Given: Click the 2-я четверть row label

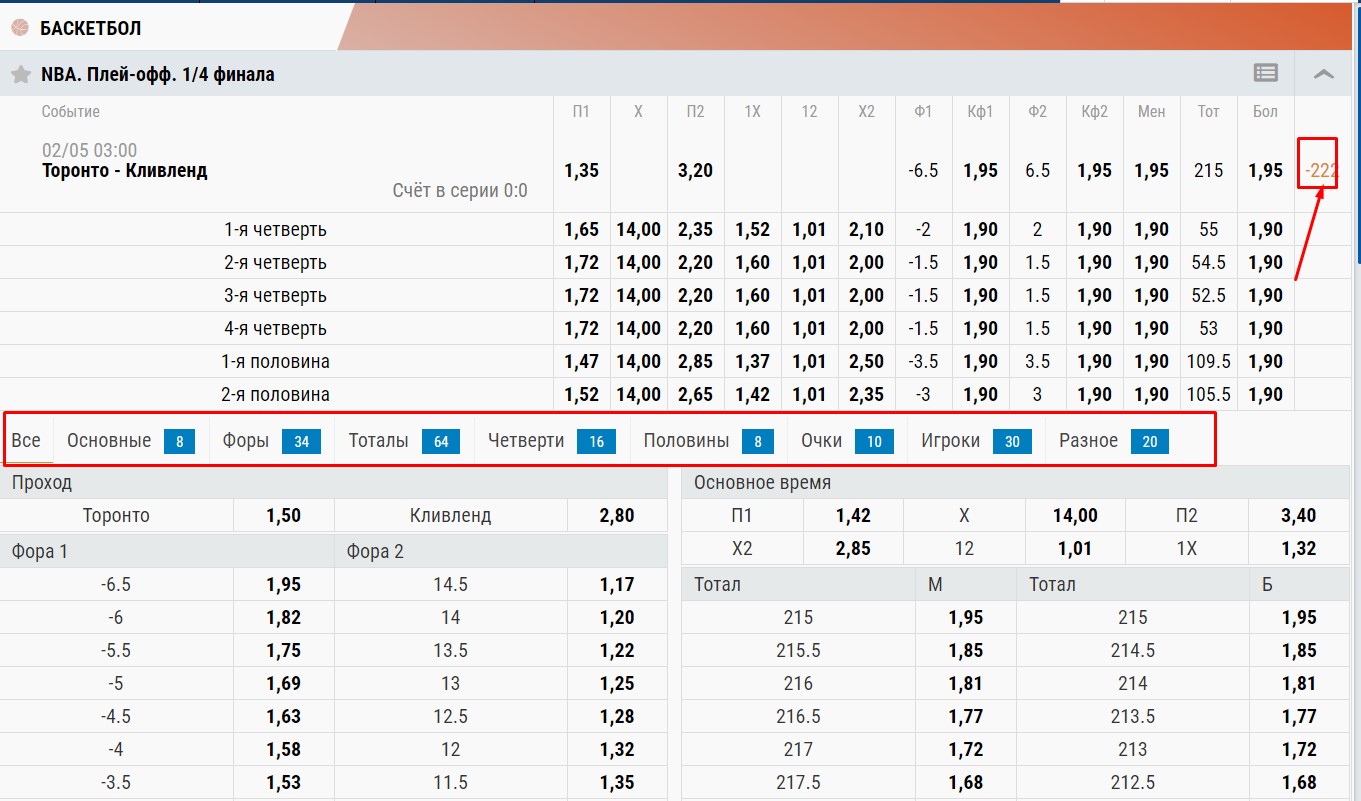Looking at the screenshot, I should click(275, 263).
